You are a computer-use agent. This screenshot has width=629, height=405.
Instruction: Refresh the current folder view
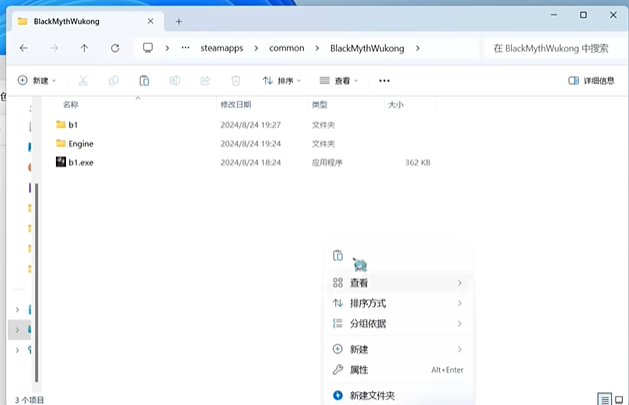pos(115,48)
